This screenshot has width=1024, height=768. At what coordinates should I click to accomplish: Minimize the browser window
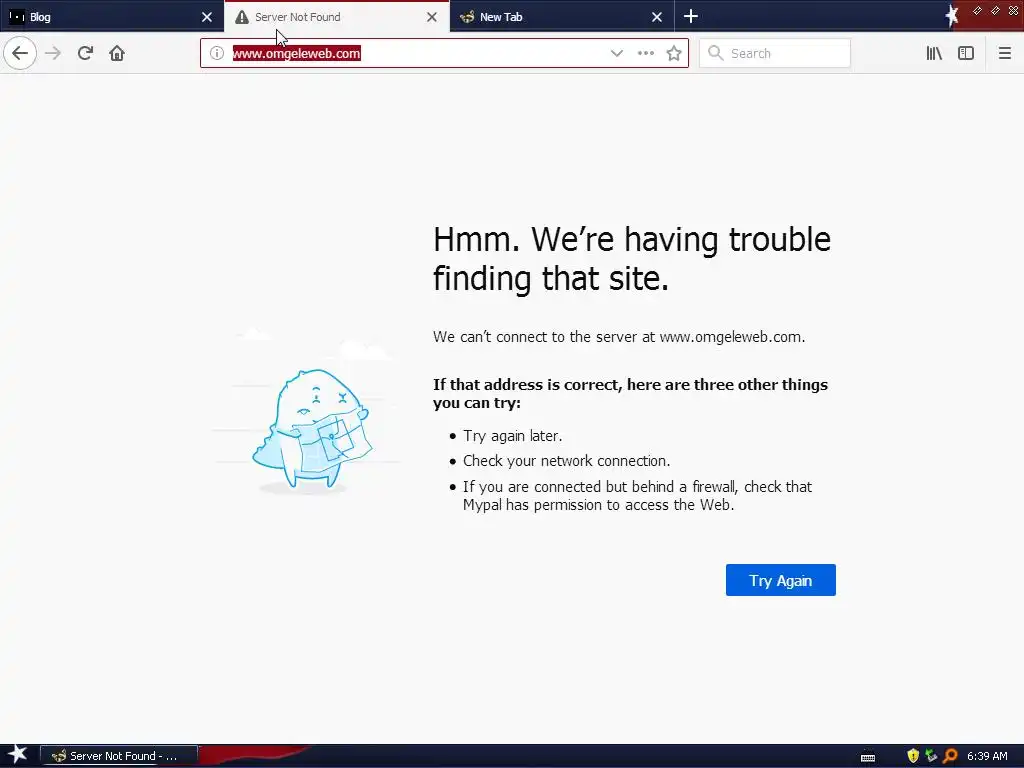point(977,10)
